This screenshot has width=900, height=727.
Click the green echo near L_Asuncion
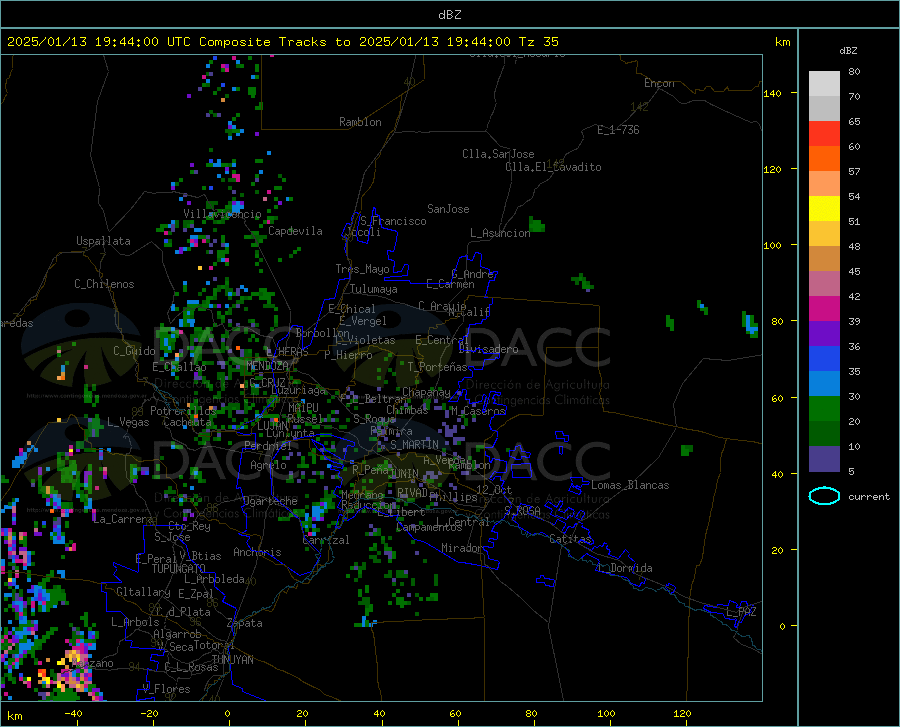click(x=537, y=224)
